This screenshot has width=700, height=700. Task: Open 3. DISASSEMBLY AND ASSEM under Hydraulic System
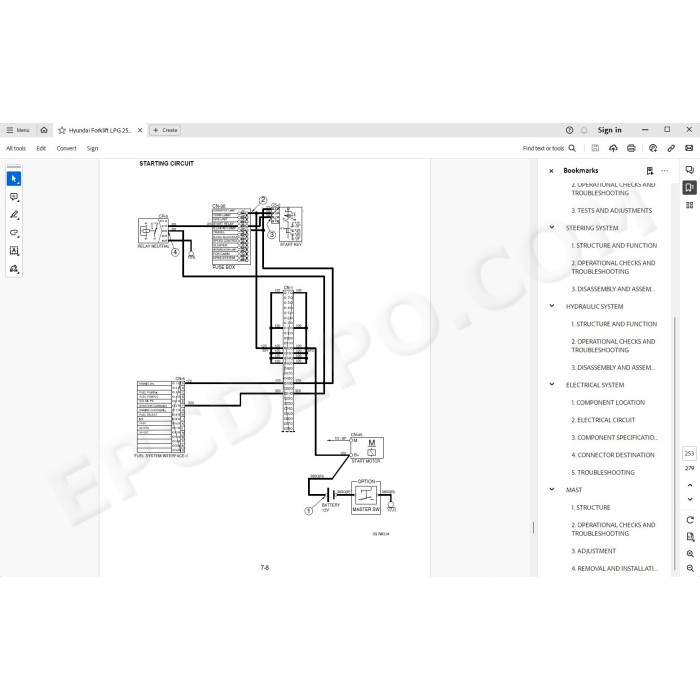tap(613, 367)
